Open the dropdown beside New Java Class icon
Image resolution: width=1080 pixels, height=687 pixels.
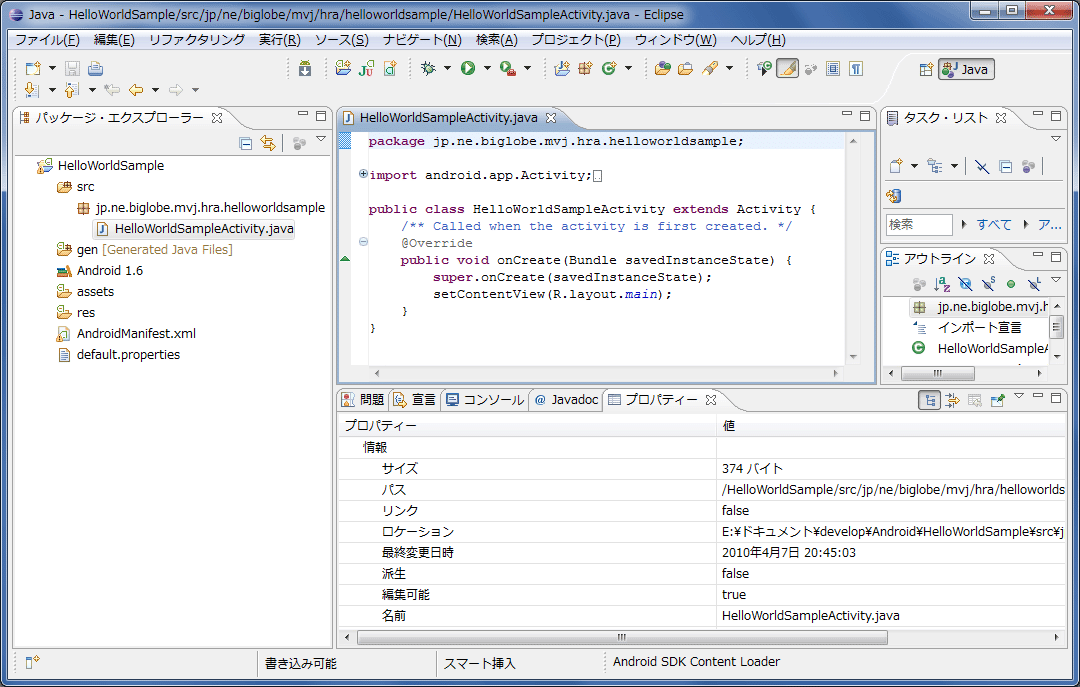pos(628,68)
